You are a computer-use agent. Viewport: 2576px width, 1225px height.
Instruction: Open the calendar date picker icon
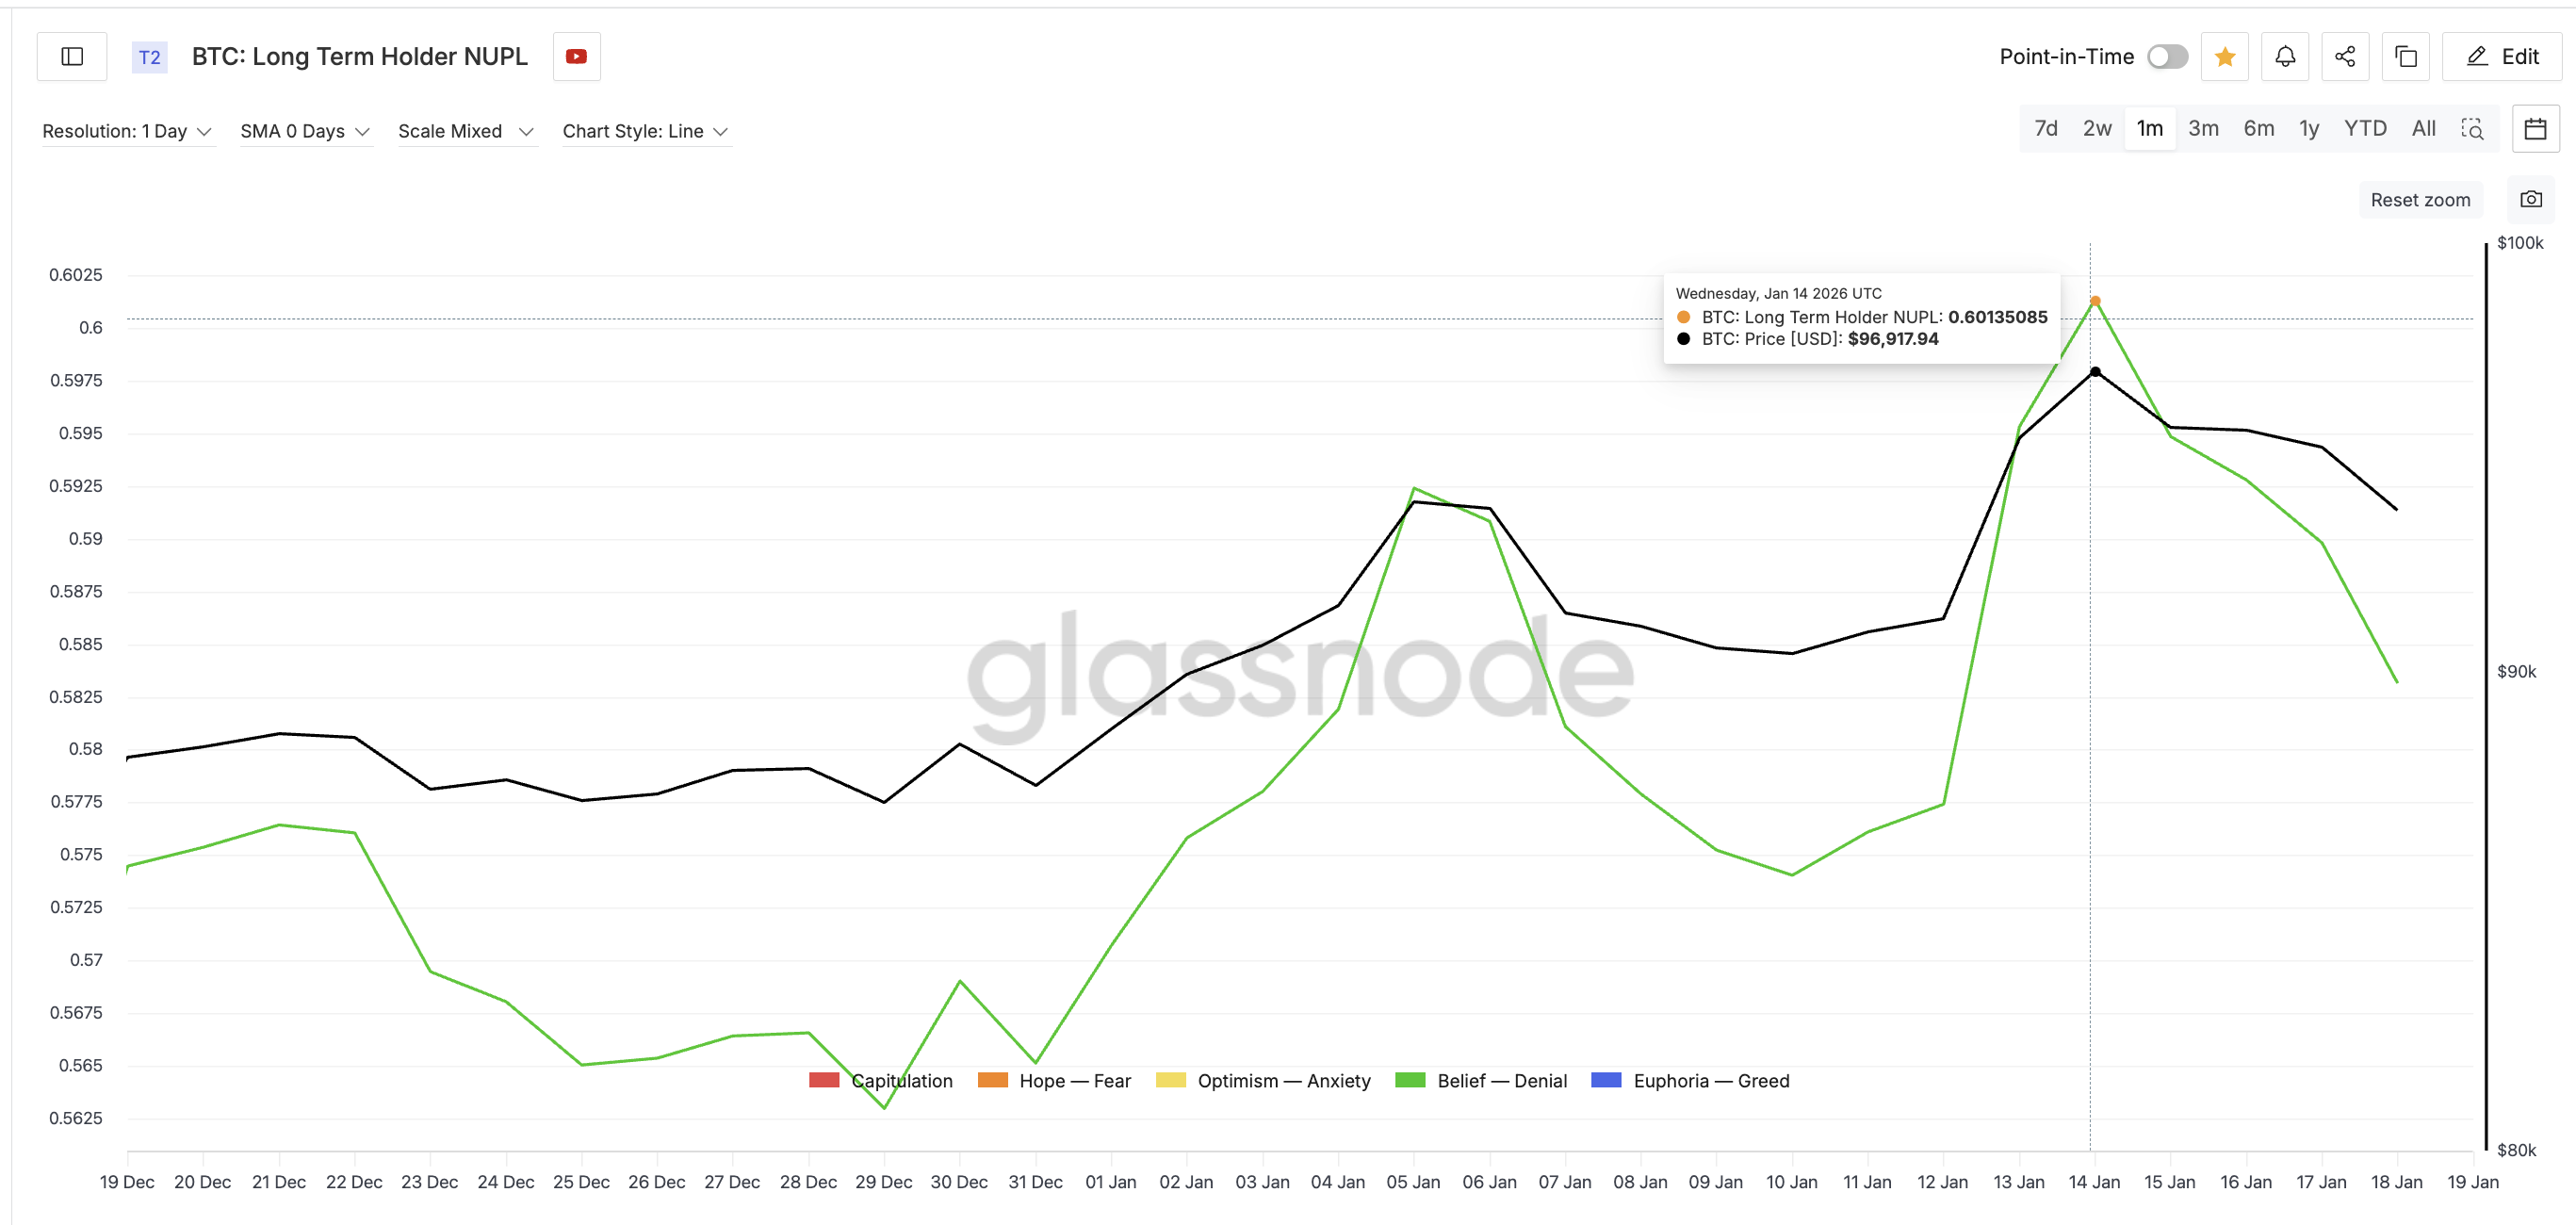[2536, 128]
